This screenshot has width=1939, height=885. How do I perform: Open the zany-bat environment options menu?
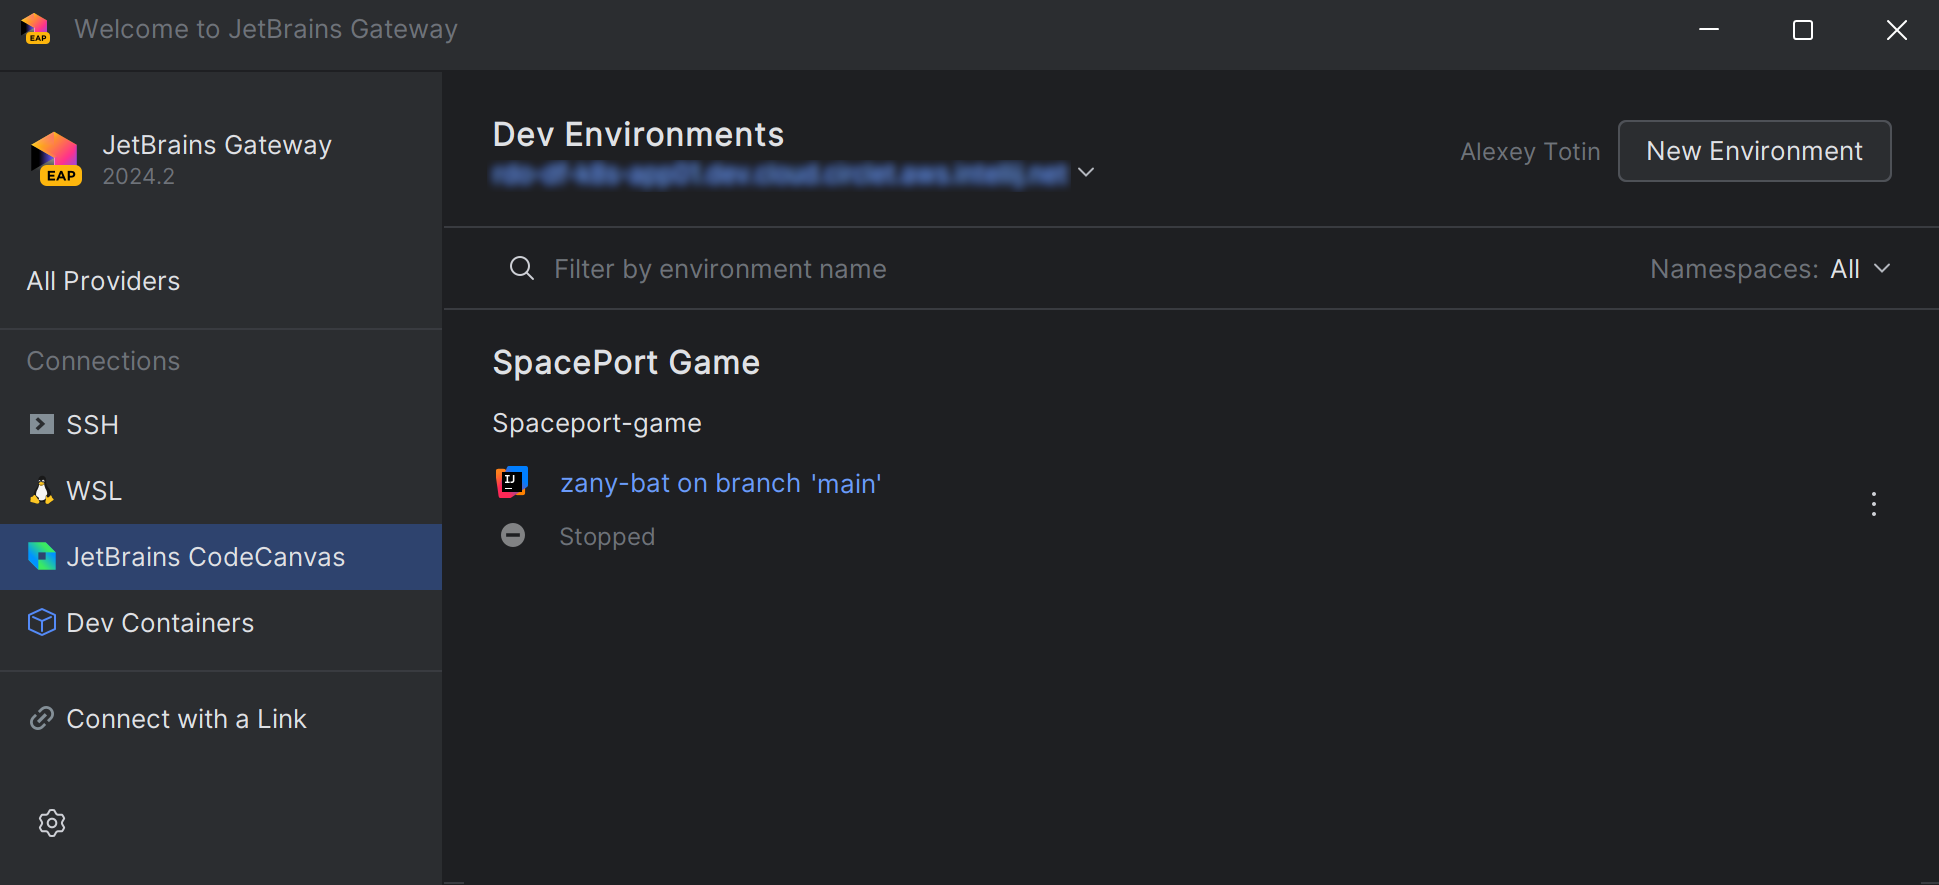pyautogui.click(x=1873, y=504)
